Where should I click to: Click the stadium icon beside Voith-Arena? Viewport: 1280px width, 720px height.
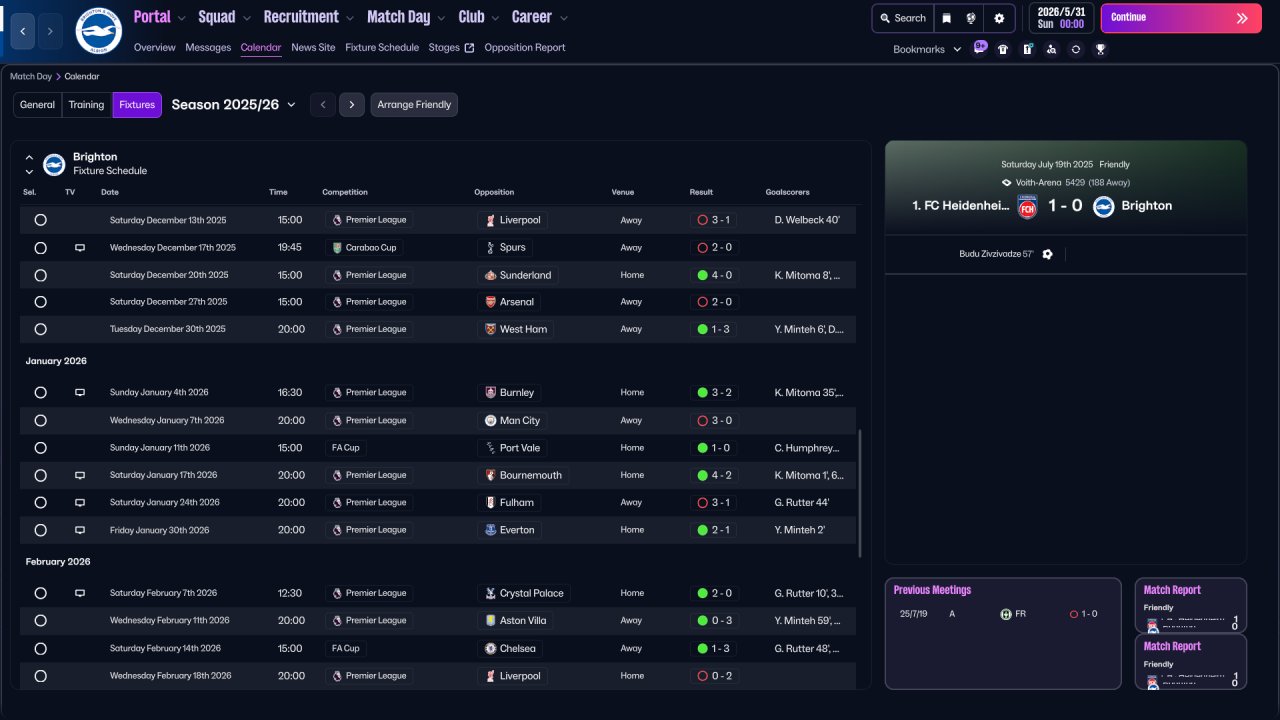pos(1007,183)
